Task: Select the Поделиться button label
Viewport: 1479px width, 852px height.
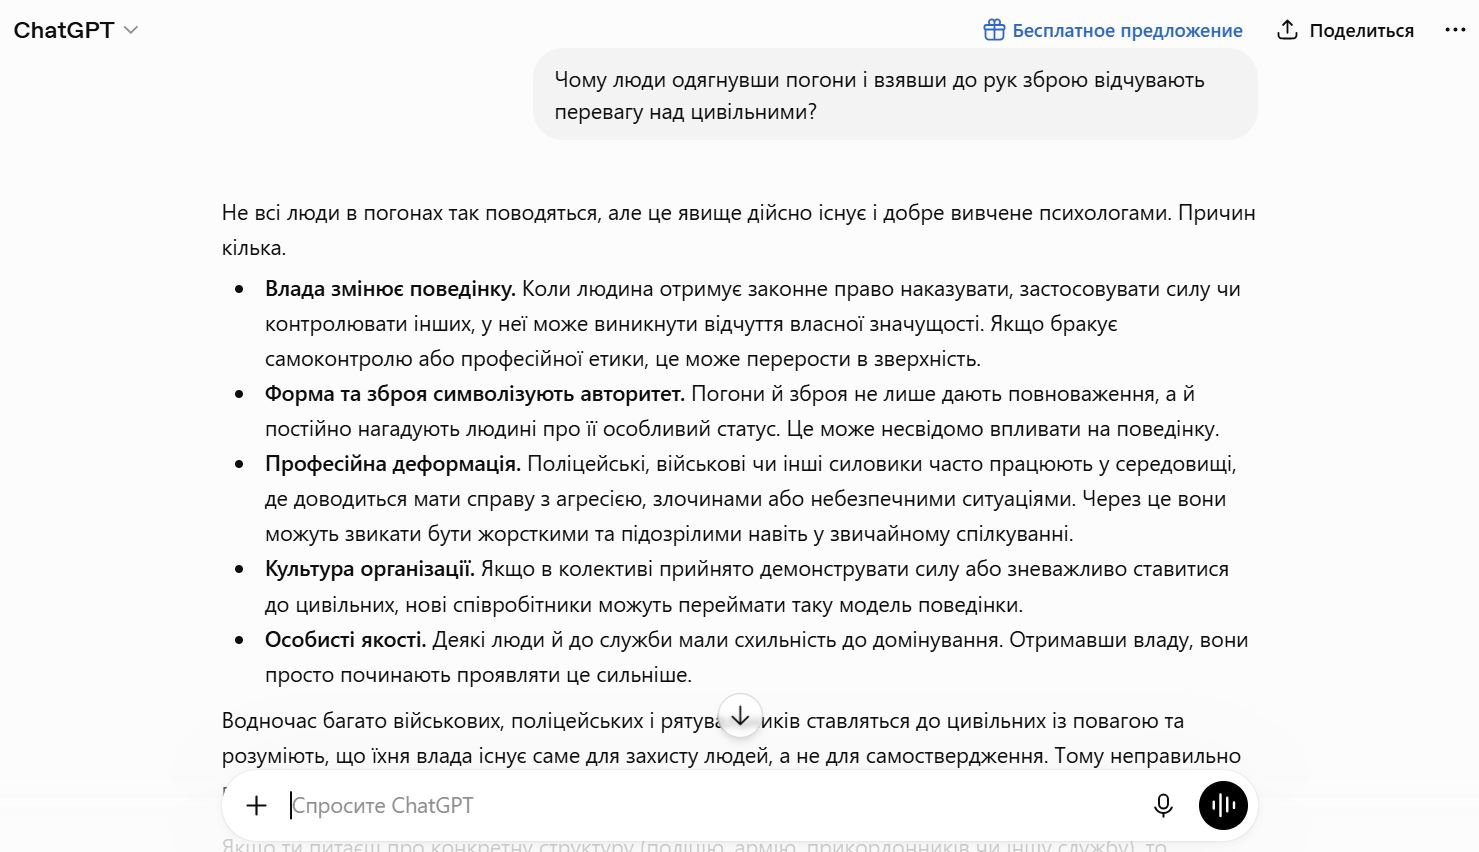Action: 1361,30
